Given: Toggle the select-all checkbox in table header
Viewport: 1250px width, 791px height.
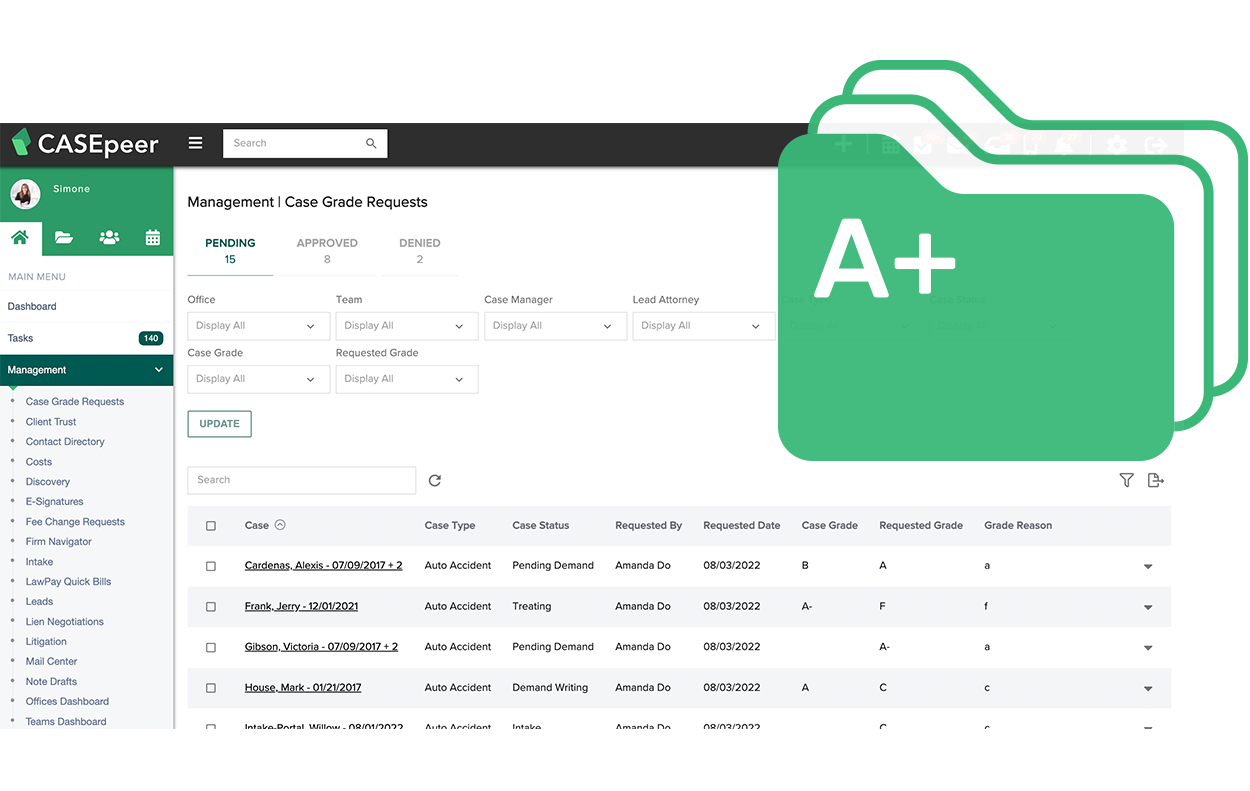Looking at the screenshot, I should click(x=211, y=526).
